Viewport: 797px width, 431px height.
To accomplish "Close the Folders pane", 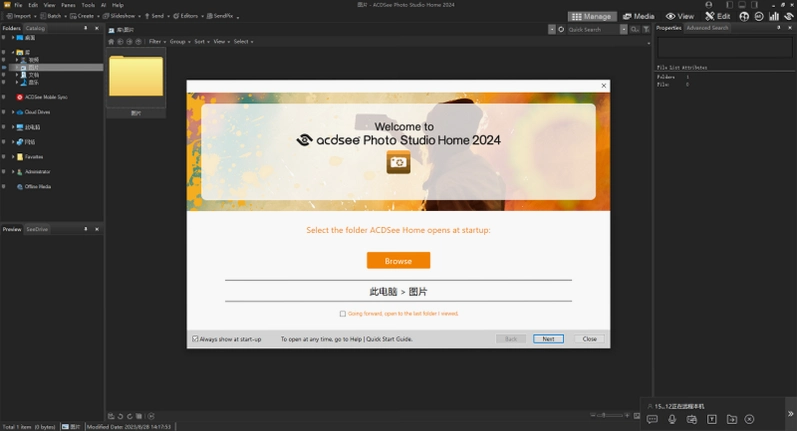I will click(x=97, y=28).
